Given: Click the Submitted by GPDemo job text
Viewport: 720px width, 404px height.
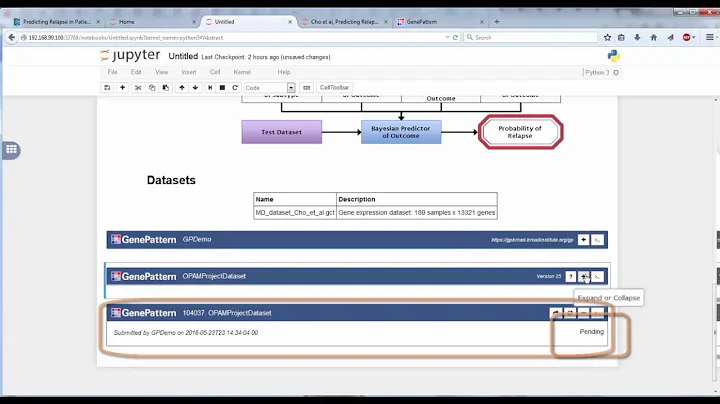Looking at the screenshot, I should click(186, 333).
